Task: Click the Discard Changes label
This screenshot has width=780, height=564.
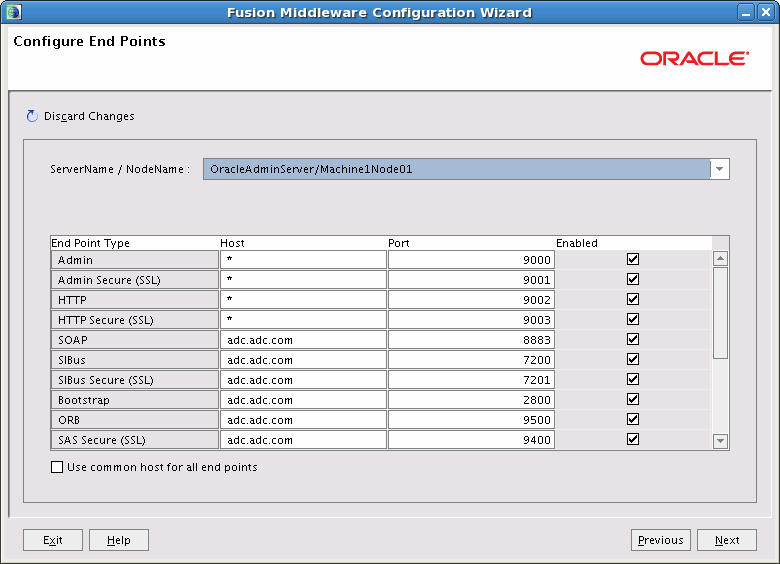Action: pos(89,116)
